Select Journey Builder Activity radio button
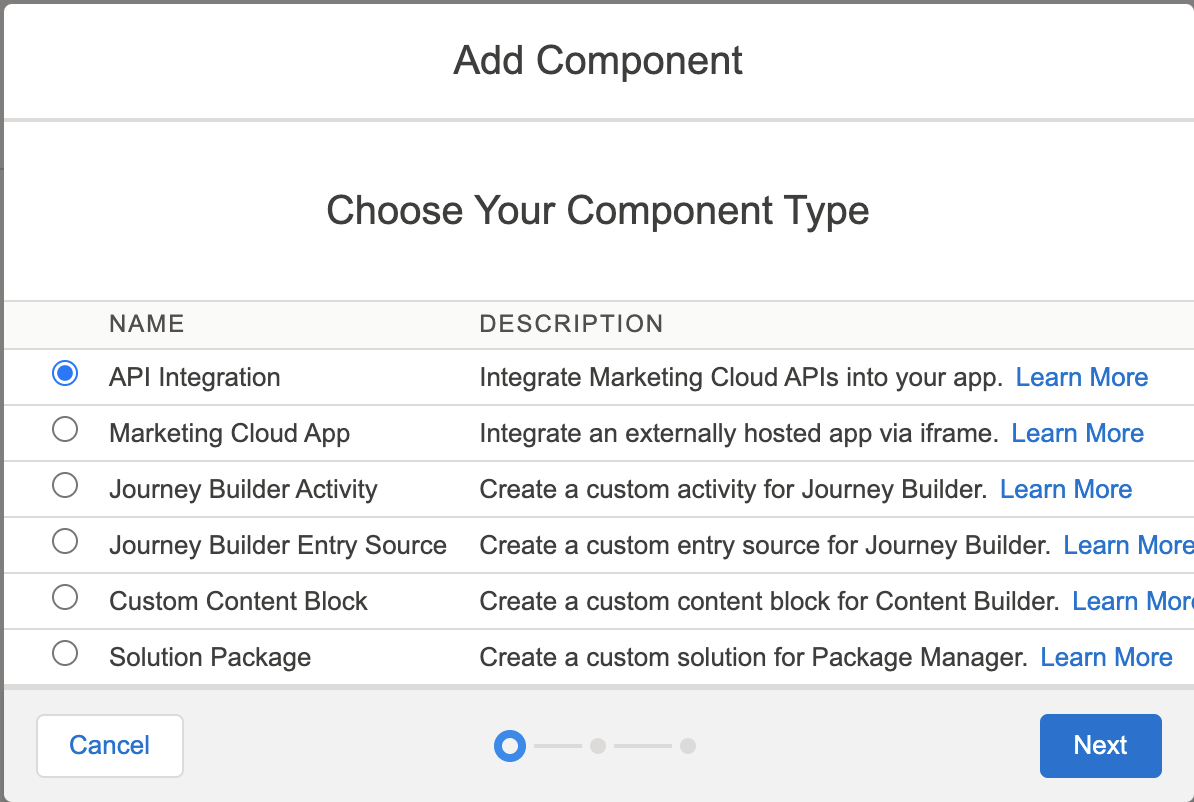Screen dimensions: 1194x802 (65, 486)
